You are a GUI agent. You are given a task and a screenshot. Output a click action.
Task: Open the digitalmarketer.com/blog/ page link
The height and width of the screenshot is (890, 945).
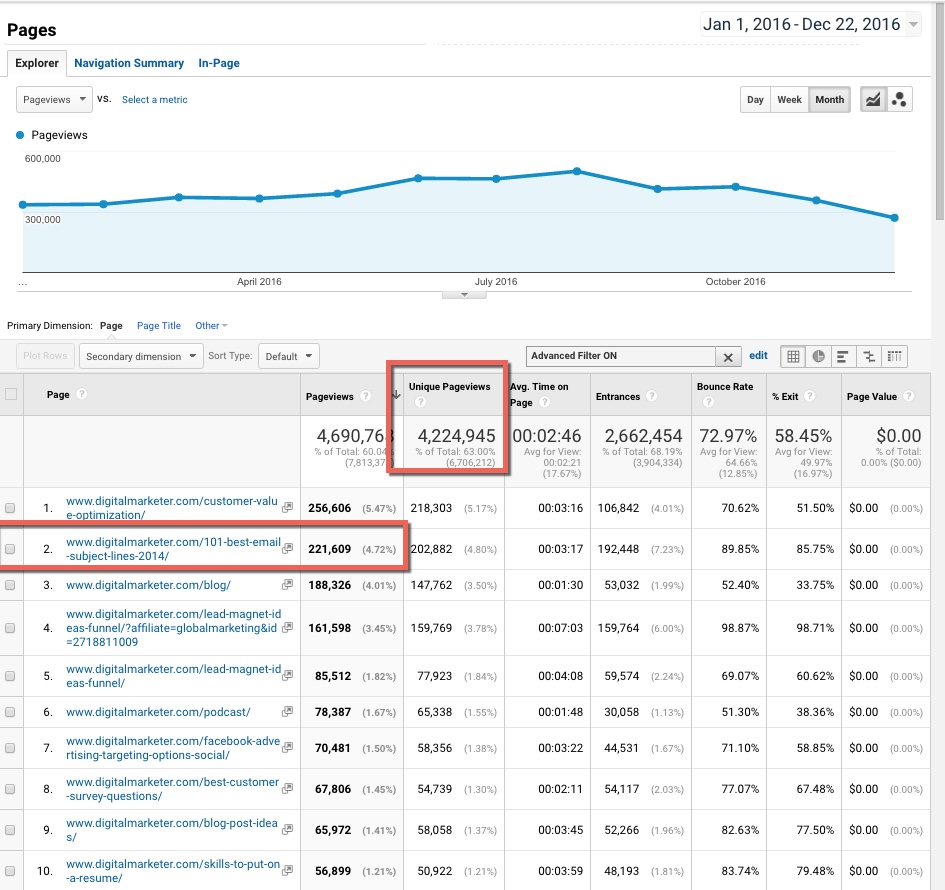(148, 584)
